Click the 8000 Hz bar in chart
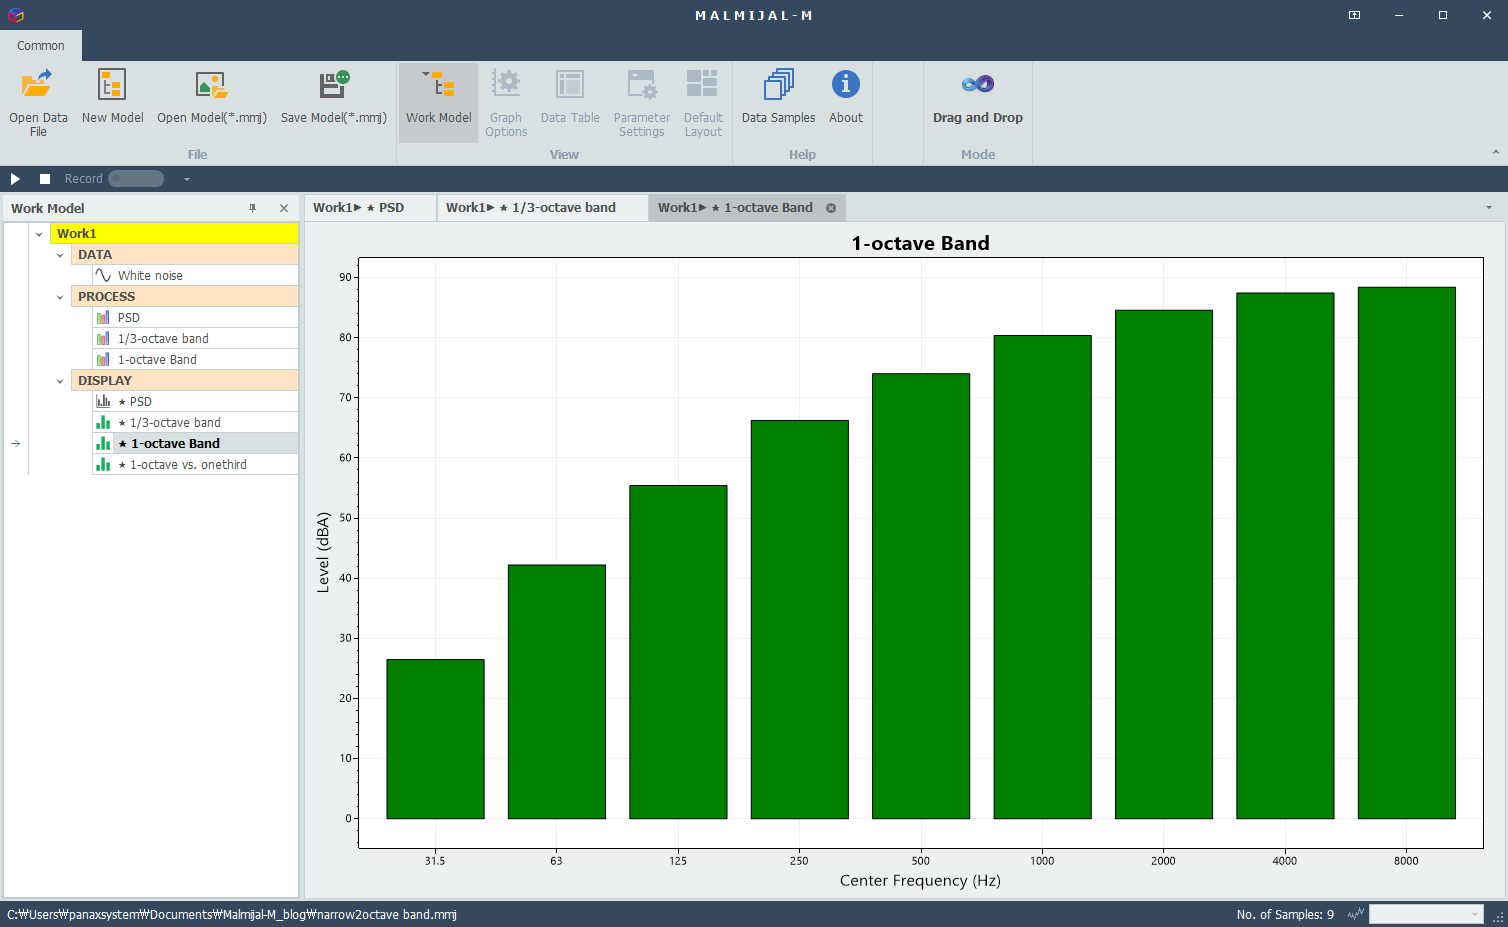The width and height of the screenshot is (1508, 927). (1406, 553)
